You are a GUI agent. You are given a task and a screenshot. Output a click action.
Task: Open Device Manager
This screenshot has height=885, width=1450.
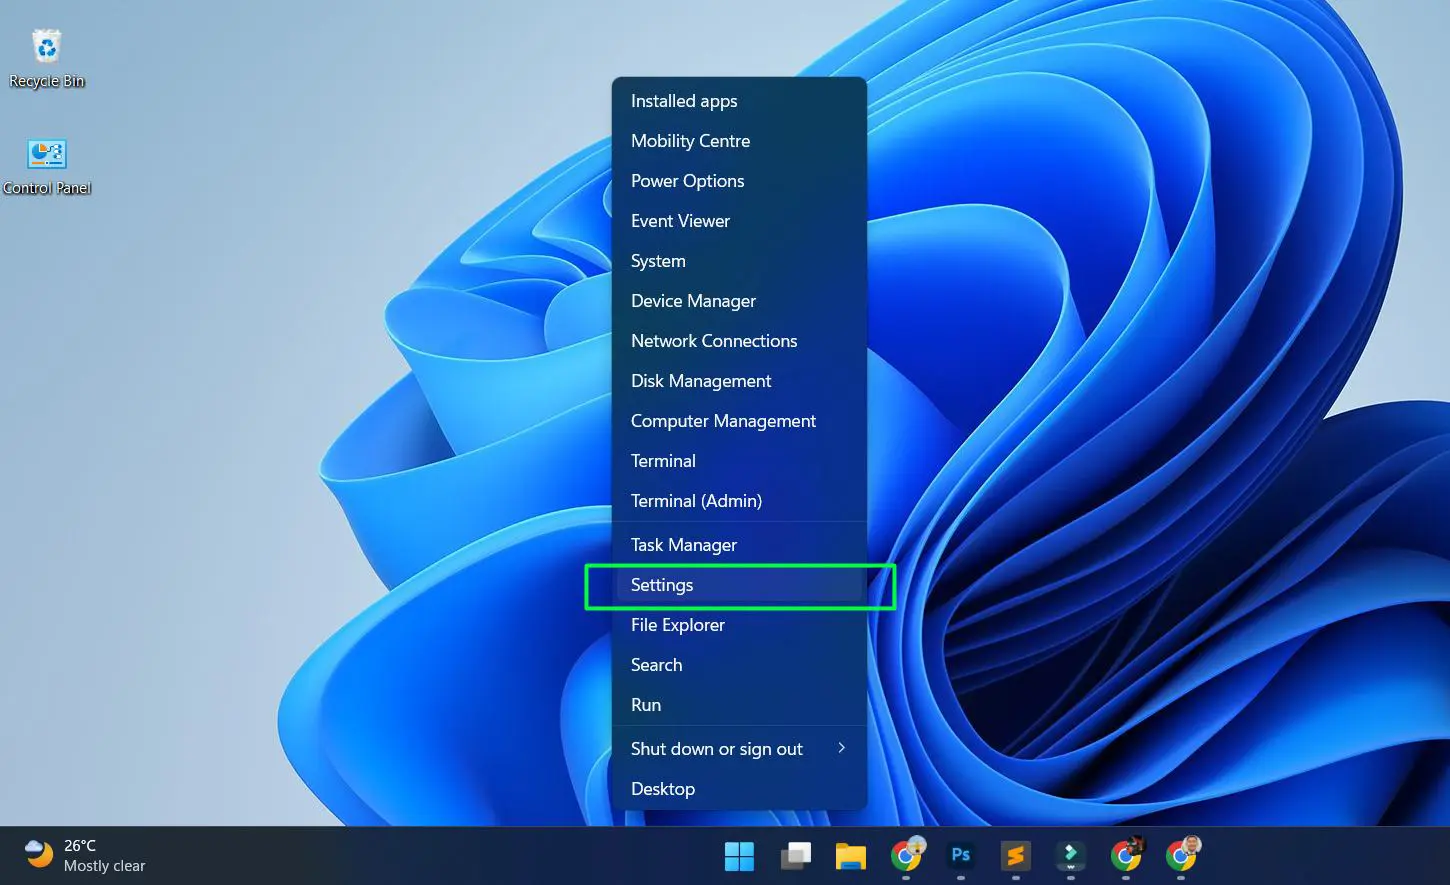click(693, 300)
